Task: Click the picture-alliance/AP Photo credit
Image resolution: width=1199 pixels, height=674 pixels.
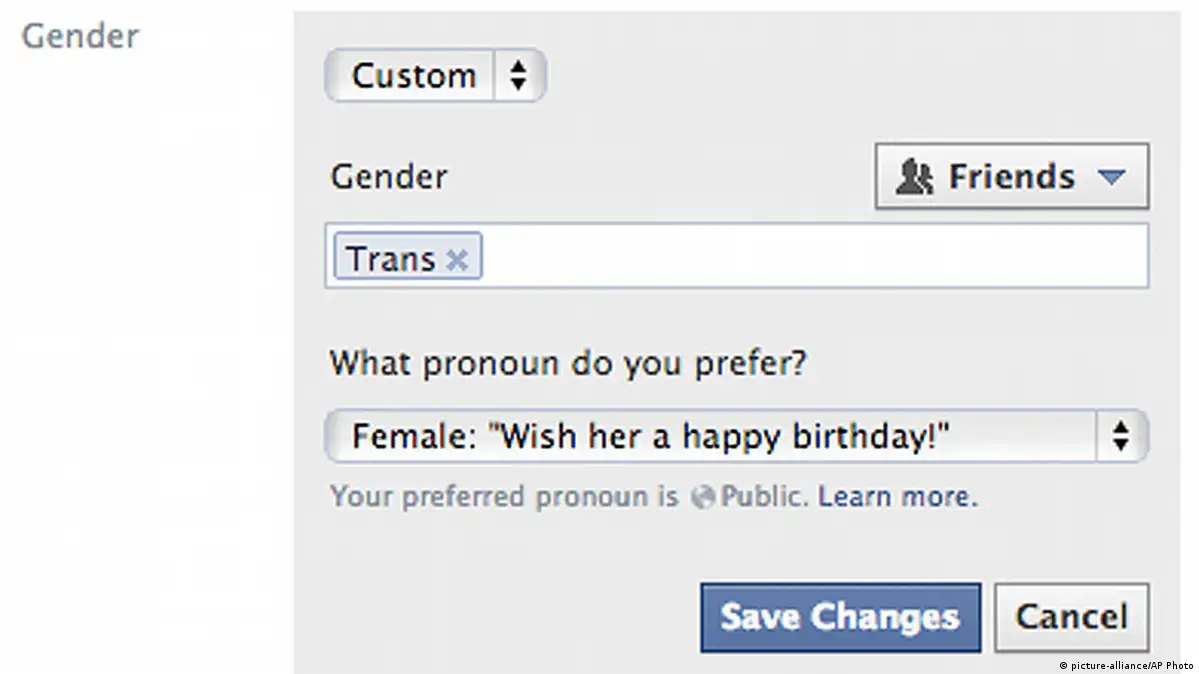Action: point(1124,664)
